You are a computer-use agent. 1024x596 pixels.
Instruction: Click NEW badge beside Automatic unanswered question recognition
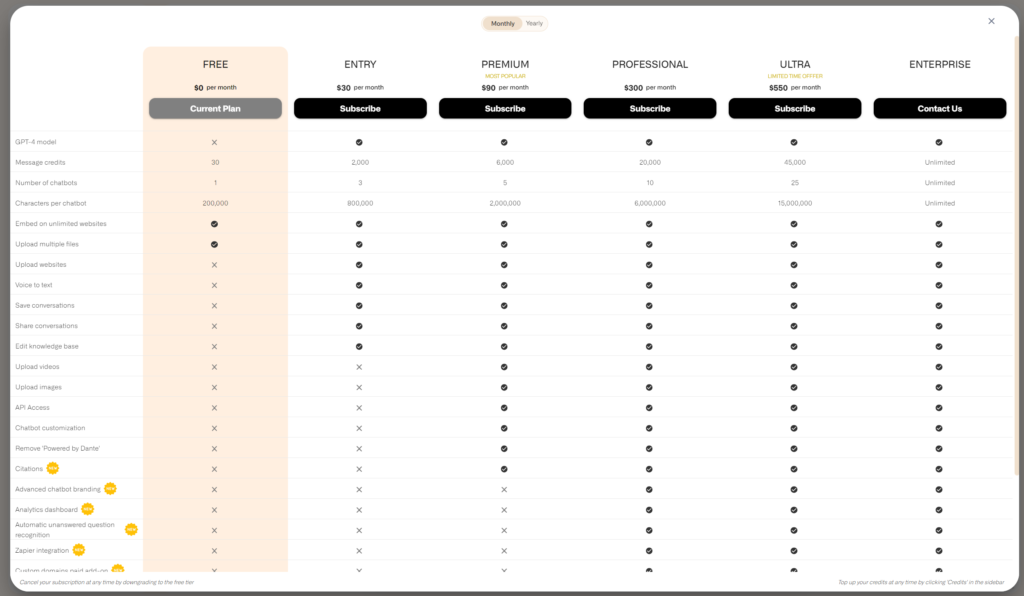pos(131,529)
